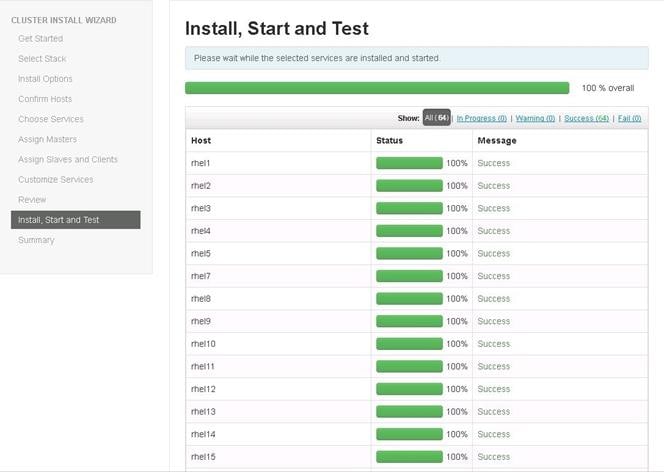664x472 pixels.
Task: Open Success message link for rhel15
Action: point(493,457)
